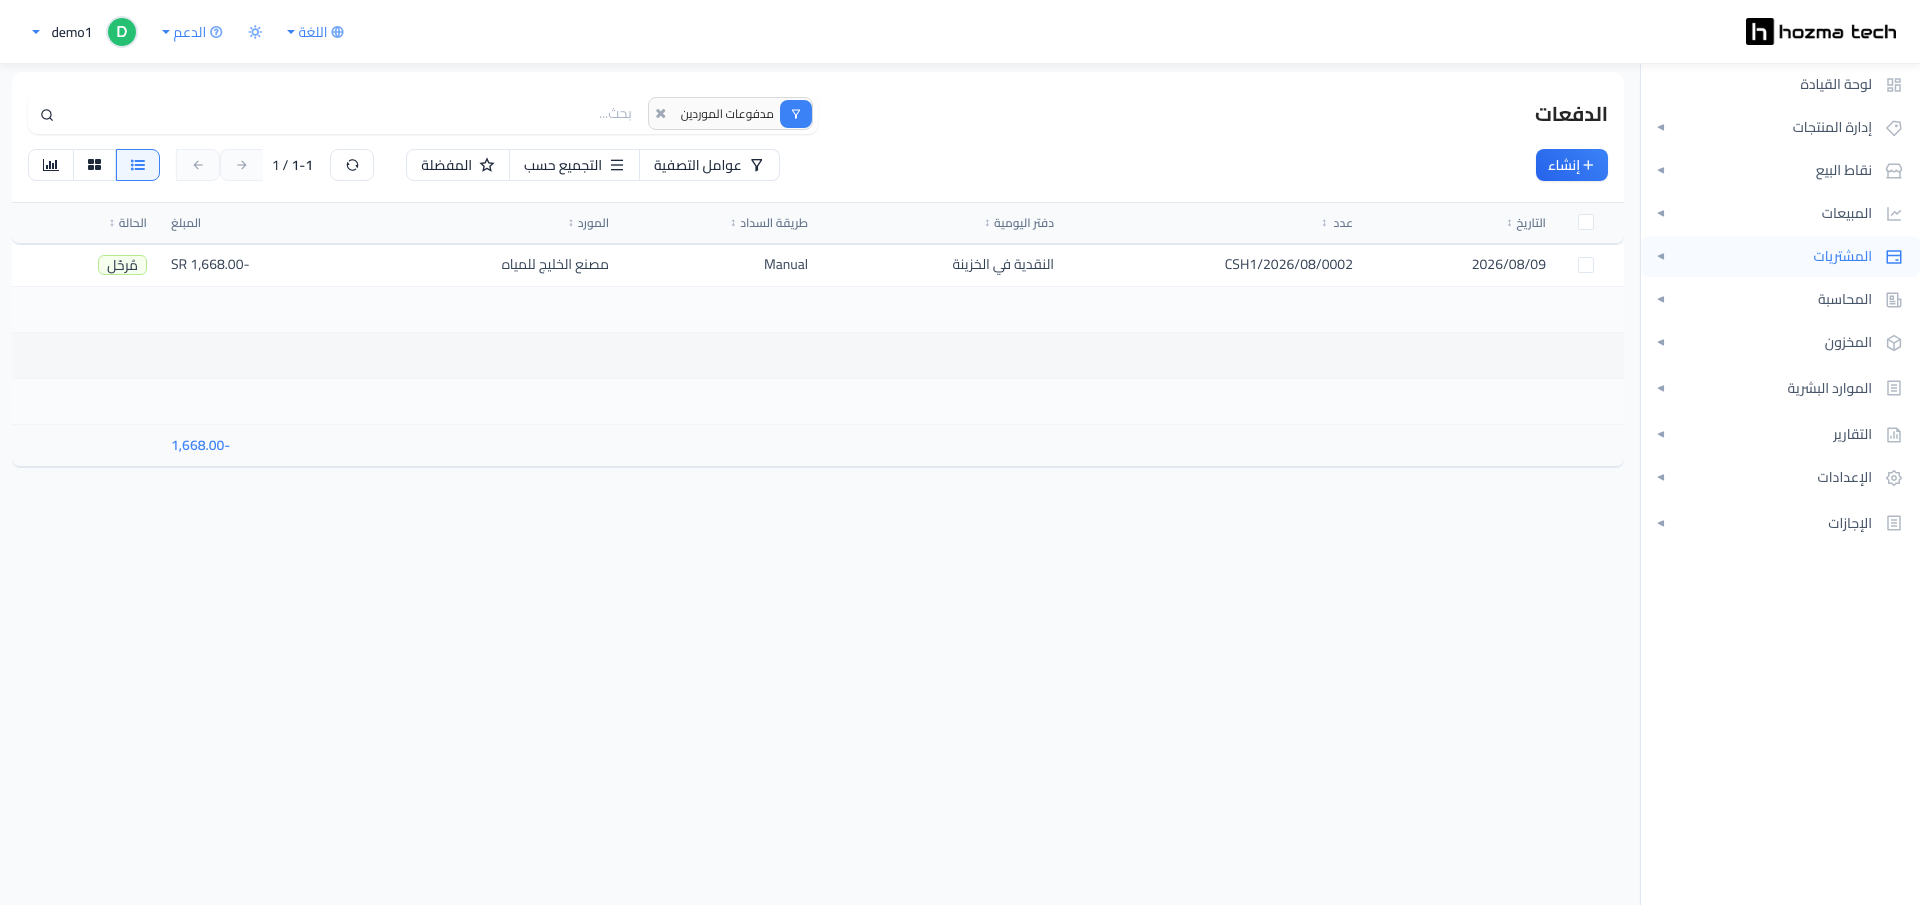1920x905 pixels.
Task: Tick the select-all header checkbox
Action: [1586, 222]
